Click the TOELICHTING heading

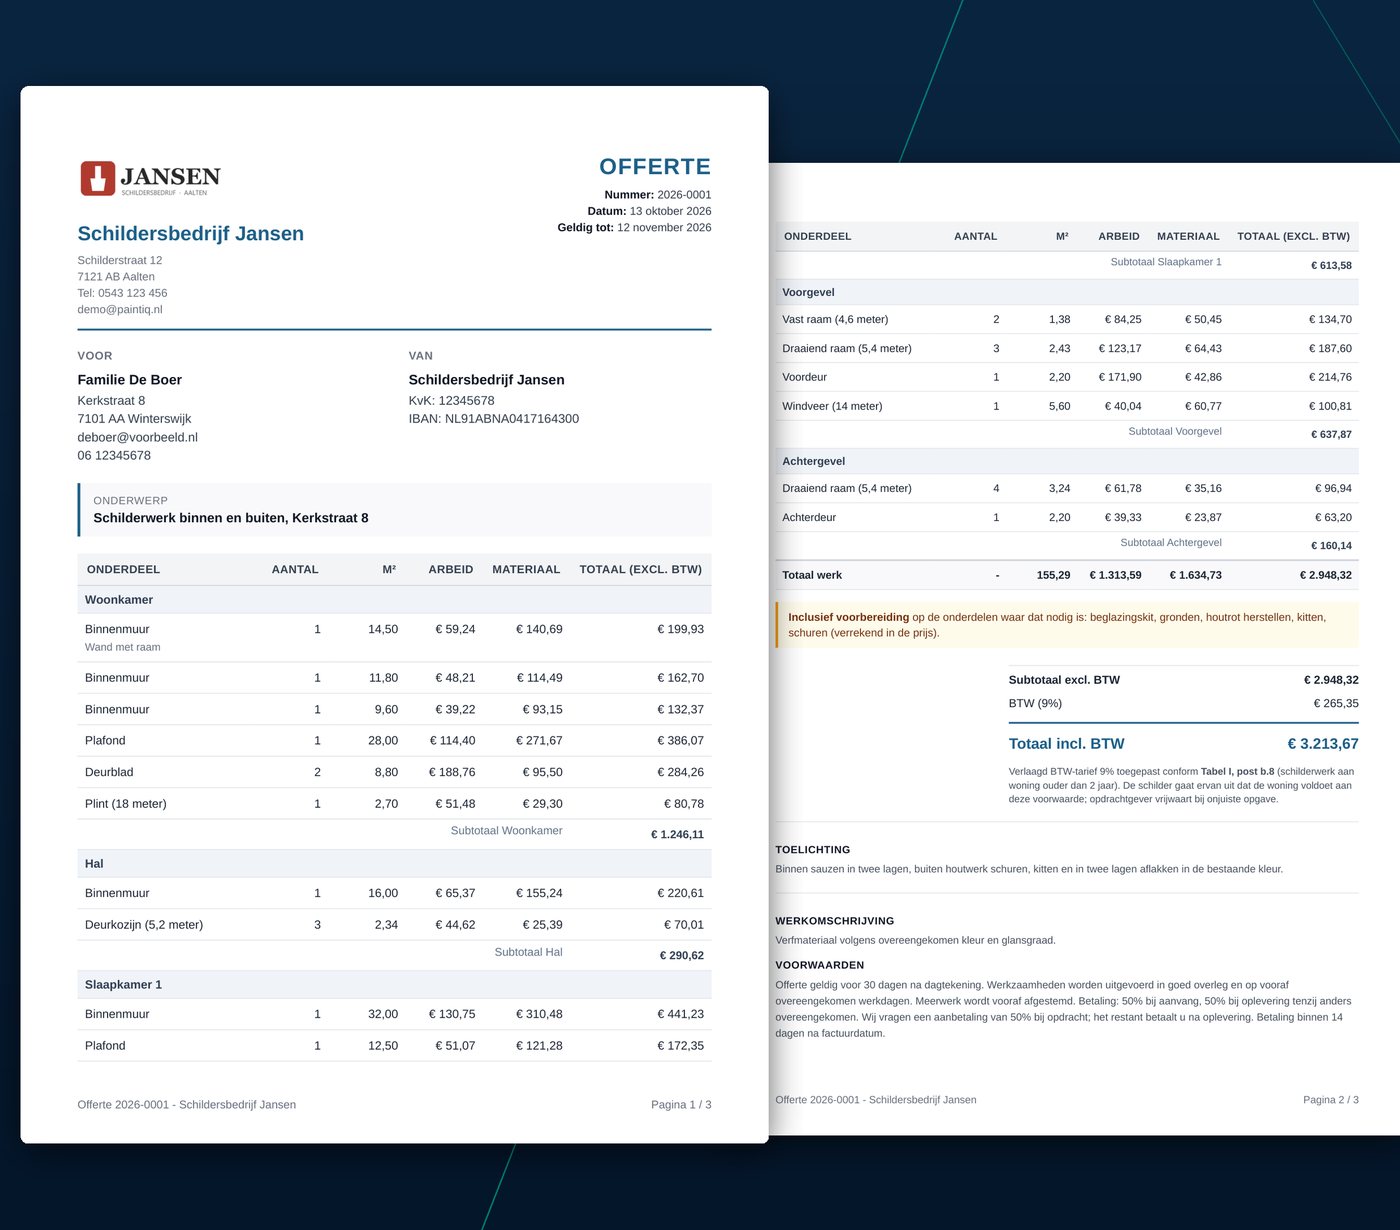click(813, 850)
